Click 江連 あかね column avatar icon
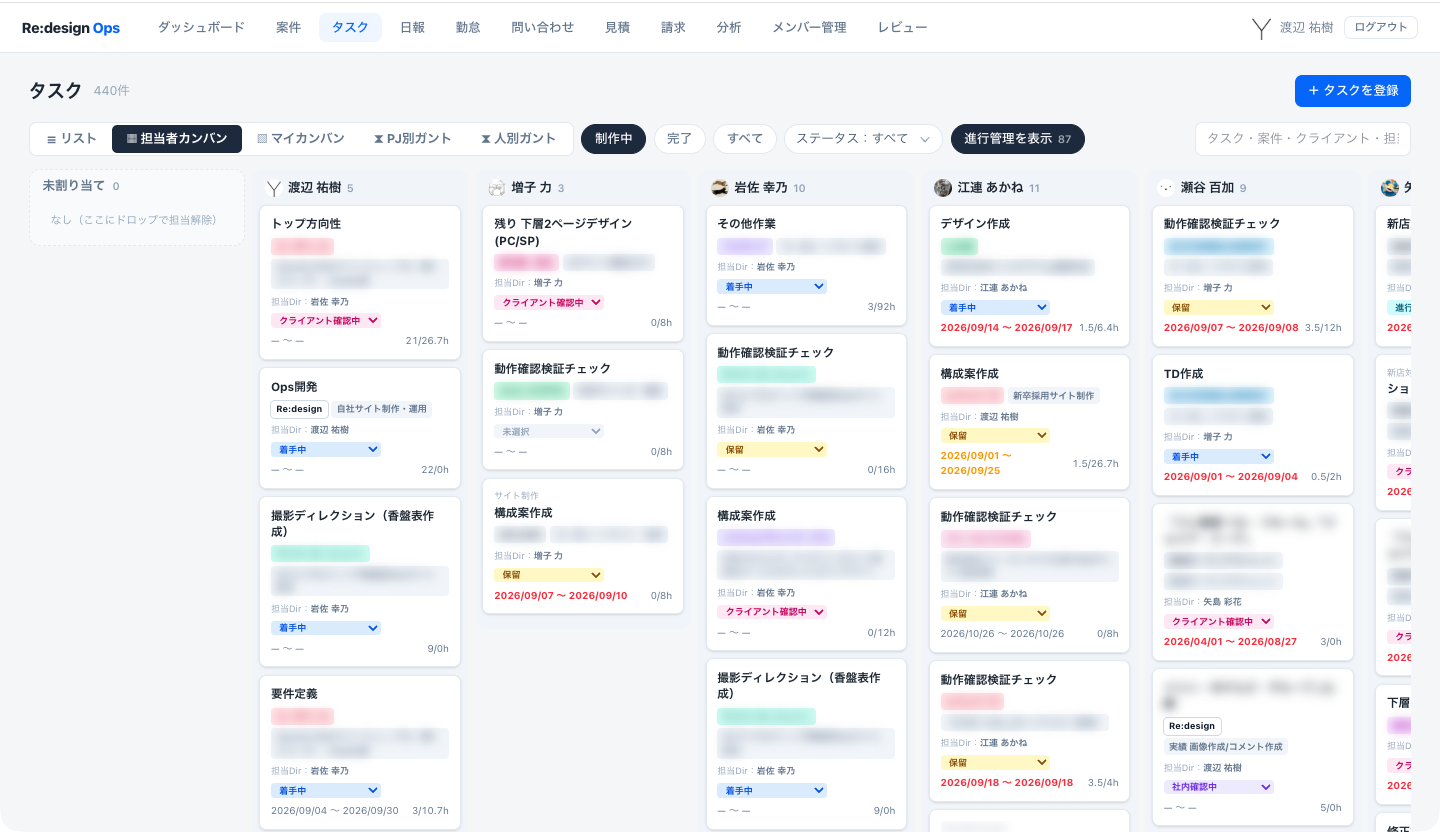This screenshot has height=832, width=1440. (943, 188)
